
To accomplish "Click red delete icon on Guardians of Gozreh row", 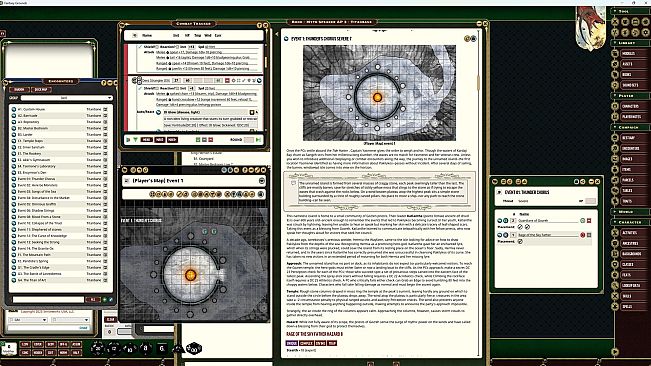I will tap(589, 221).
